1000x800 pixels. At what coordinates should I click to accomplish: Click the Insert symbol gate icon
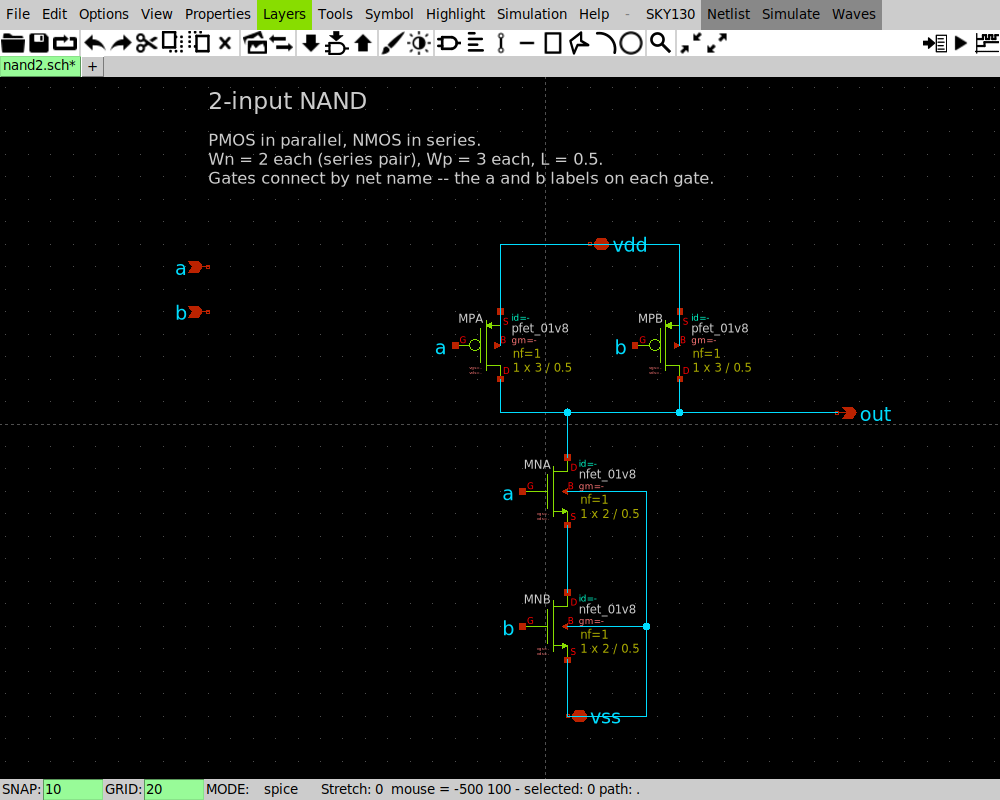pyautogui.click(x=449, y=43)
